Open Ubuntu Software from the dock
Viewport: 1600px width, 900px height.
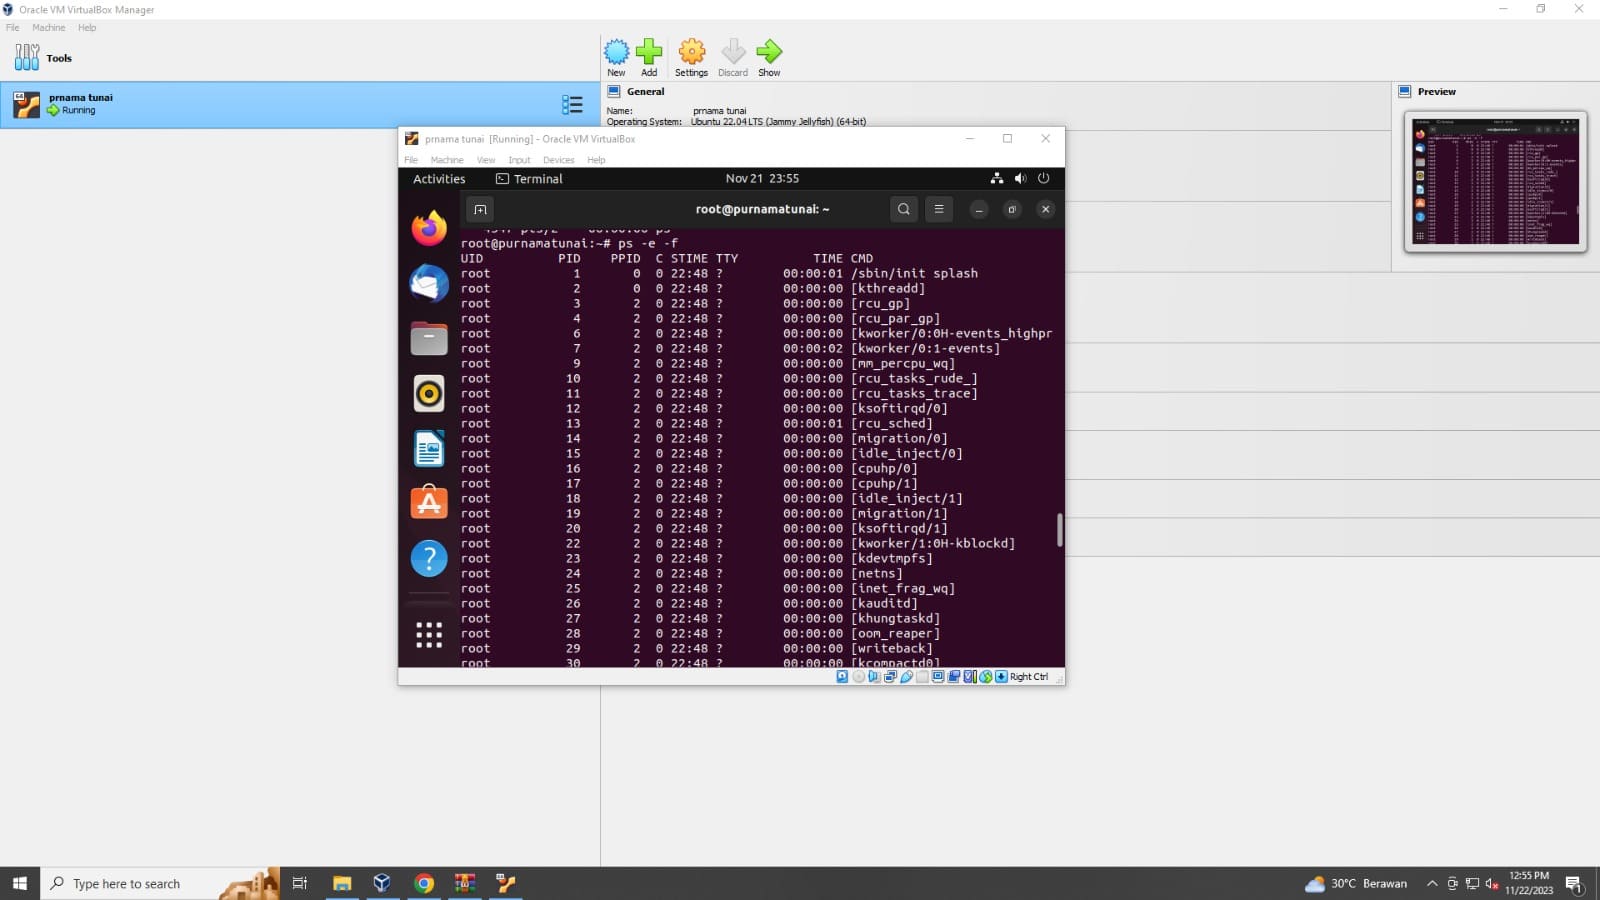pos(429,503)
